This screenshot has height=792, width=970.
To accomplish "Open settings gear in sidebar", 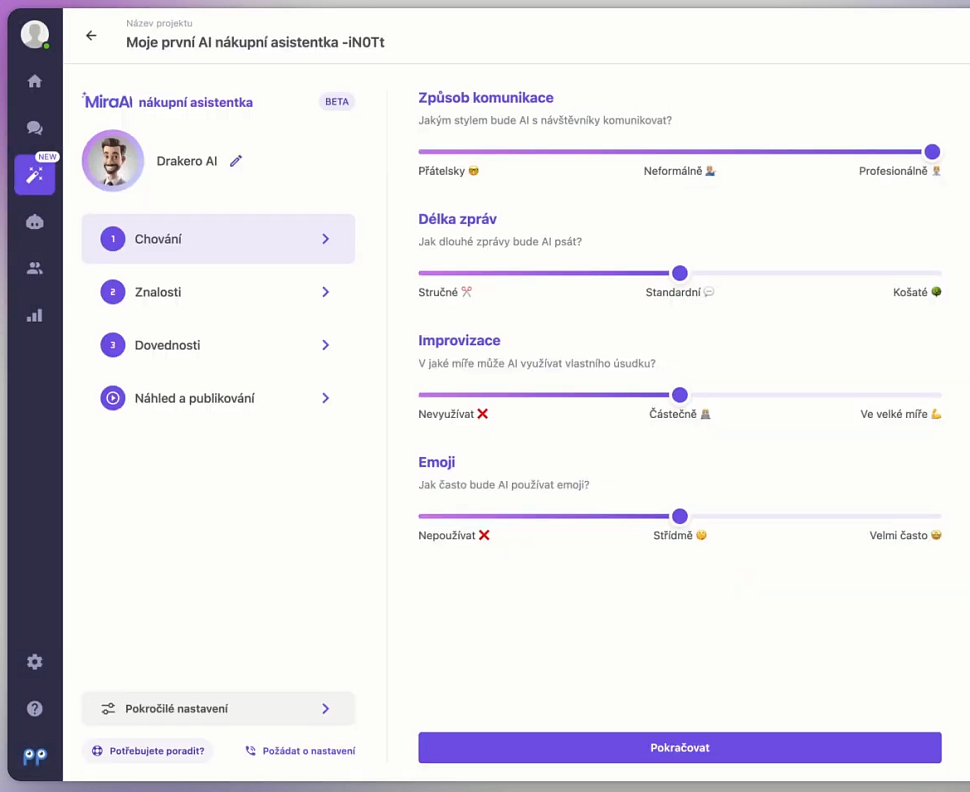I will pyautogui.click(x=35, y=662).
